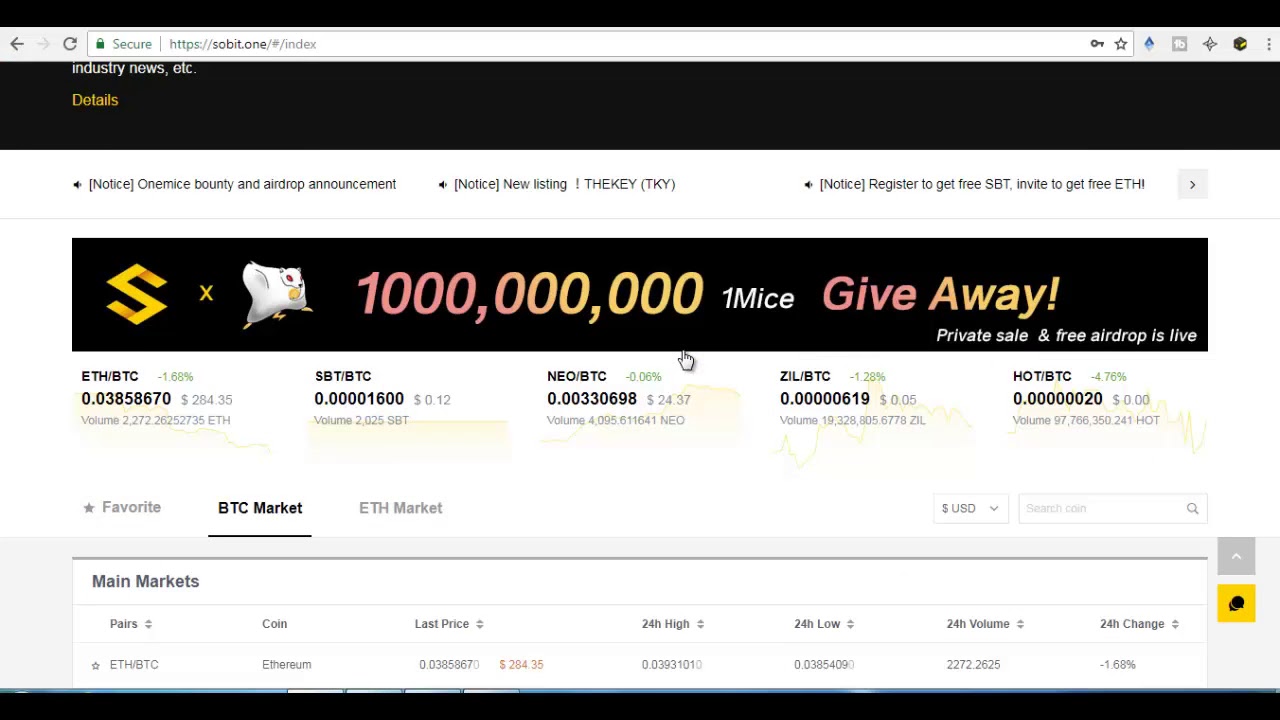Click the 2272.2625 volume cell
Screen dimensions: 1280x720
coord(973,665)
